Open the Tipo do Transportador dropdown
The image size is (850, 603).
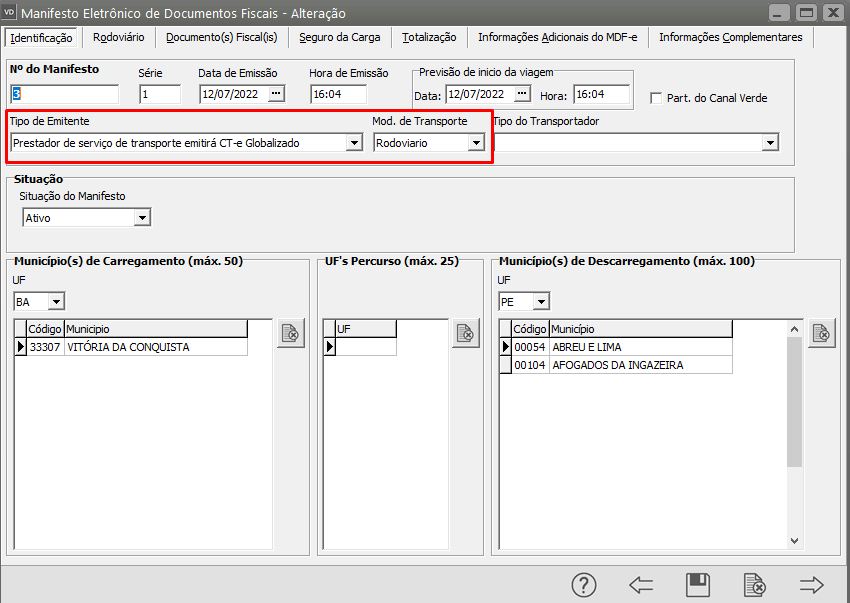770,143
